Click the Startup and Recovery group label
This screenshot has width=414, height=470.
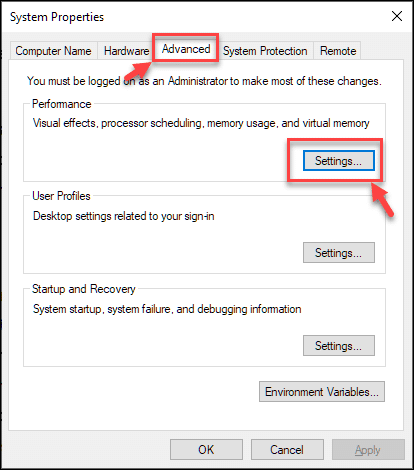84,289
